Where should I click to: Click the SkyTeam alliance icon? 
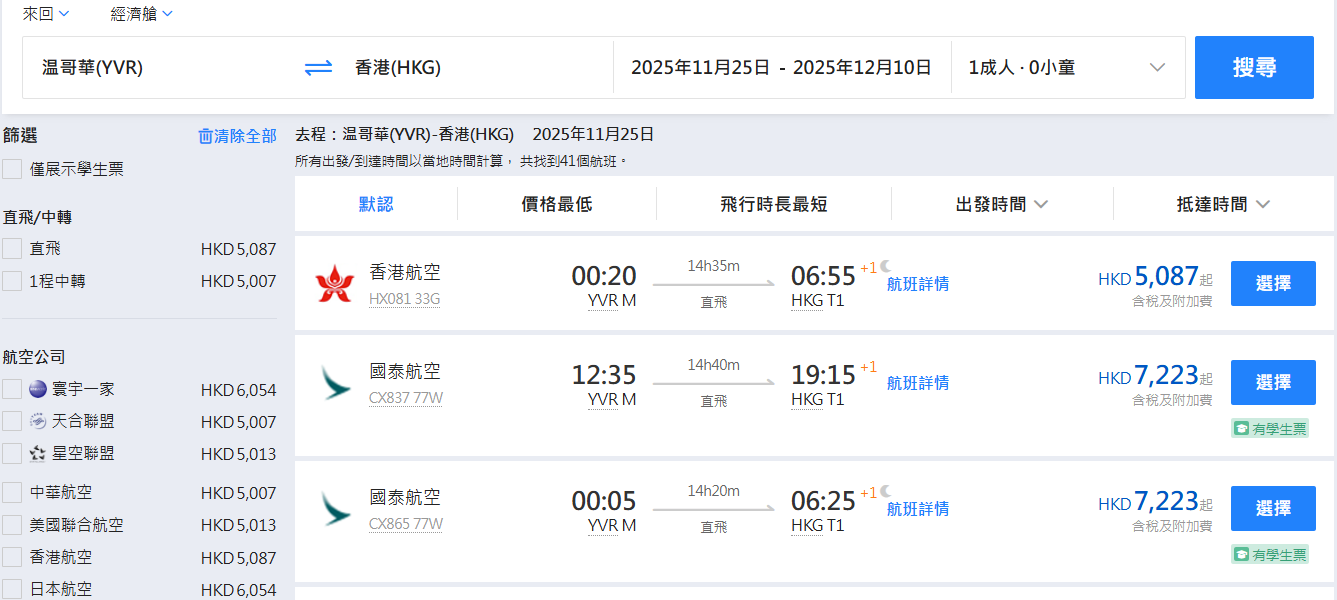(38, 421)
